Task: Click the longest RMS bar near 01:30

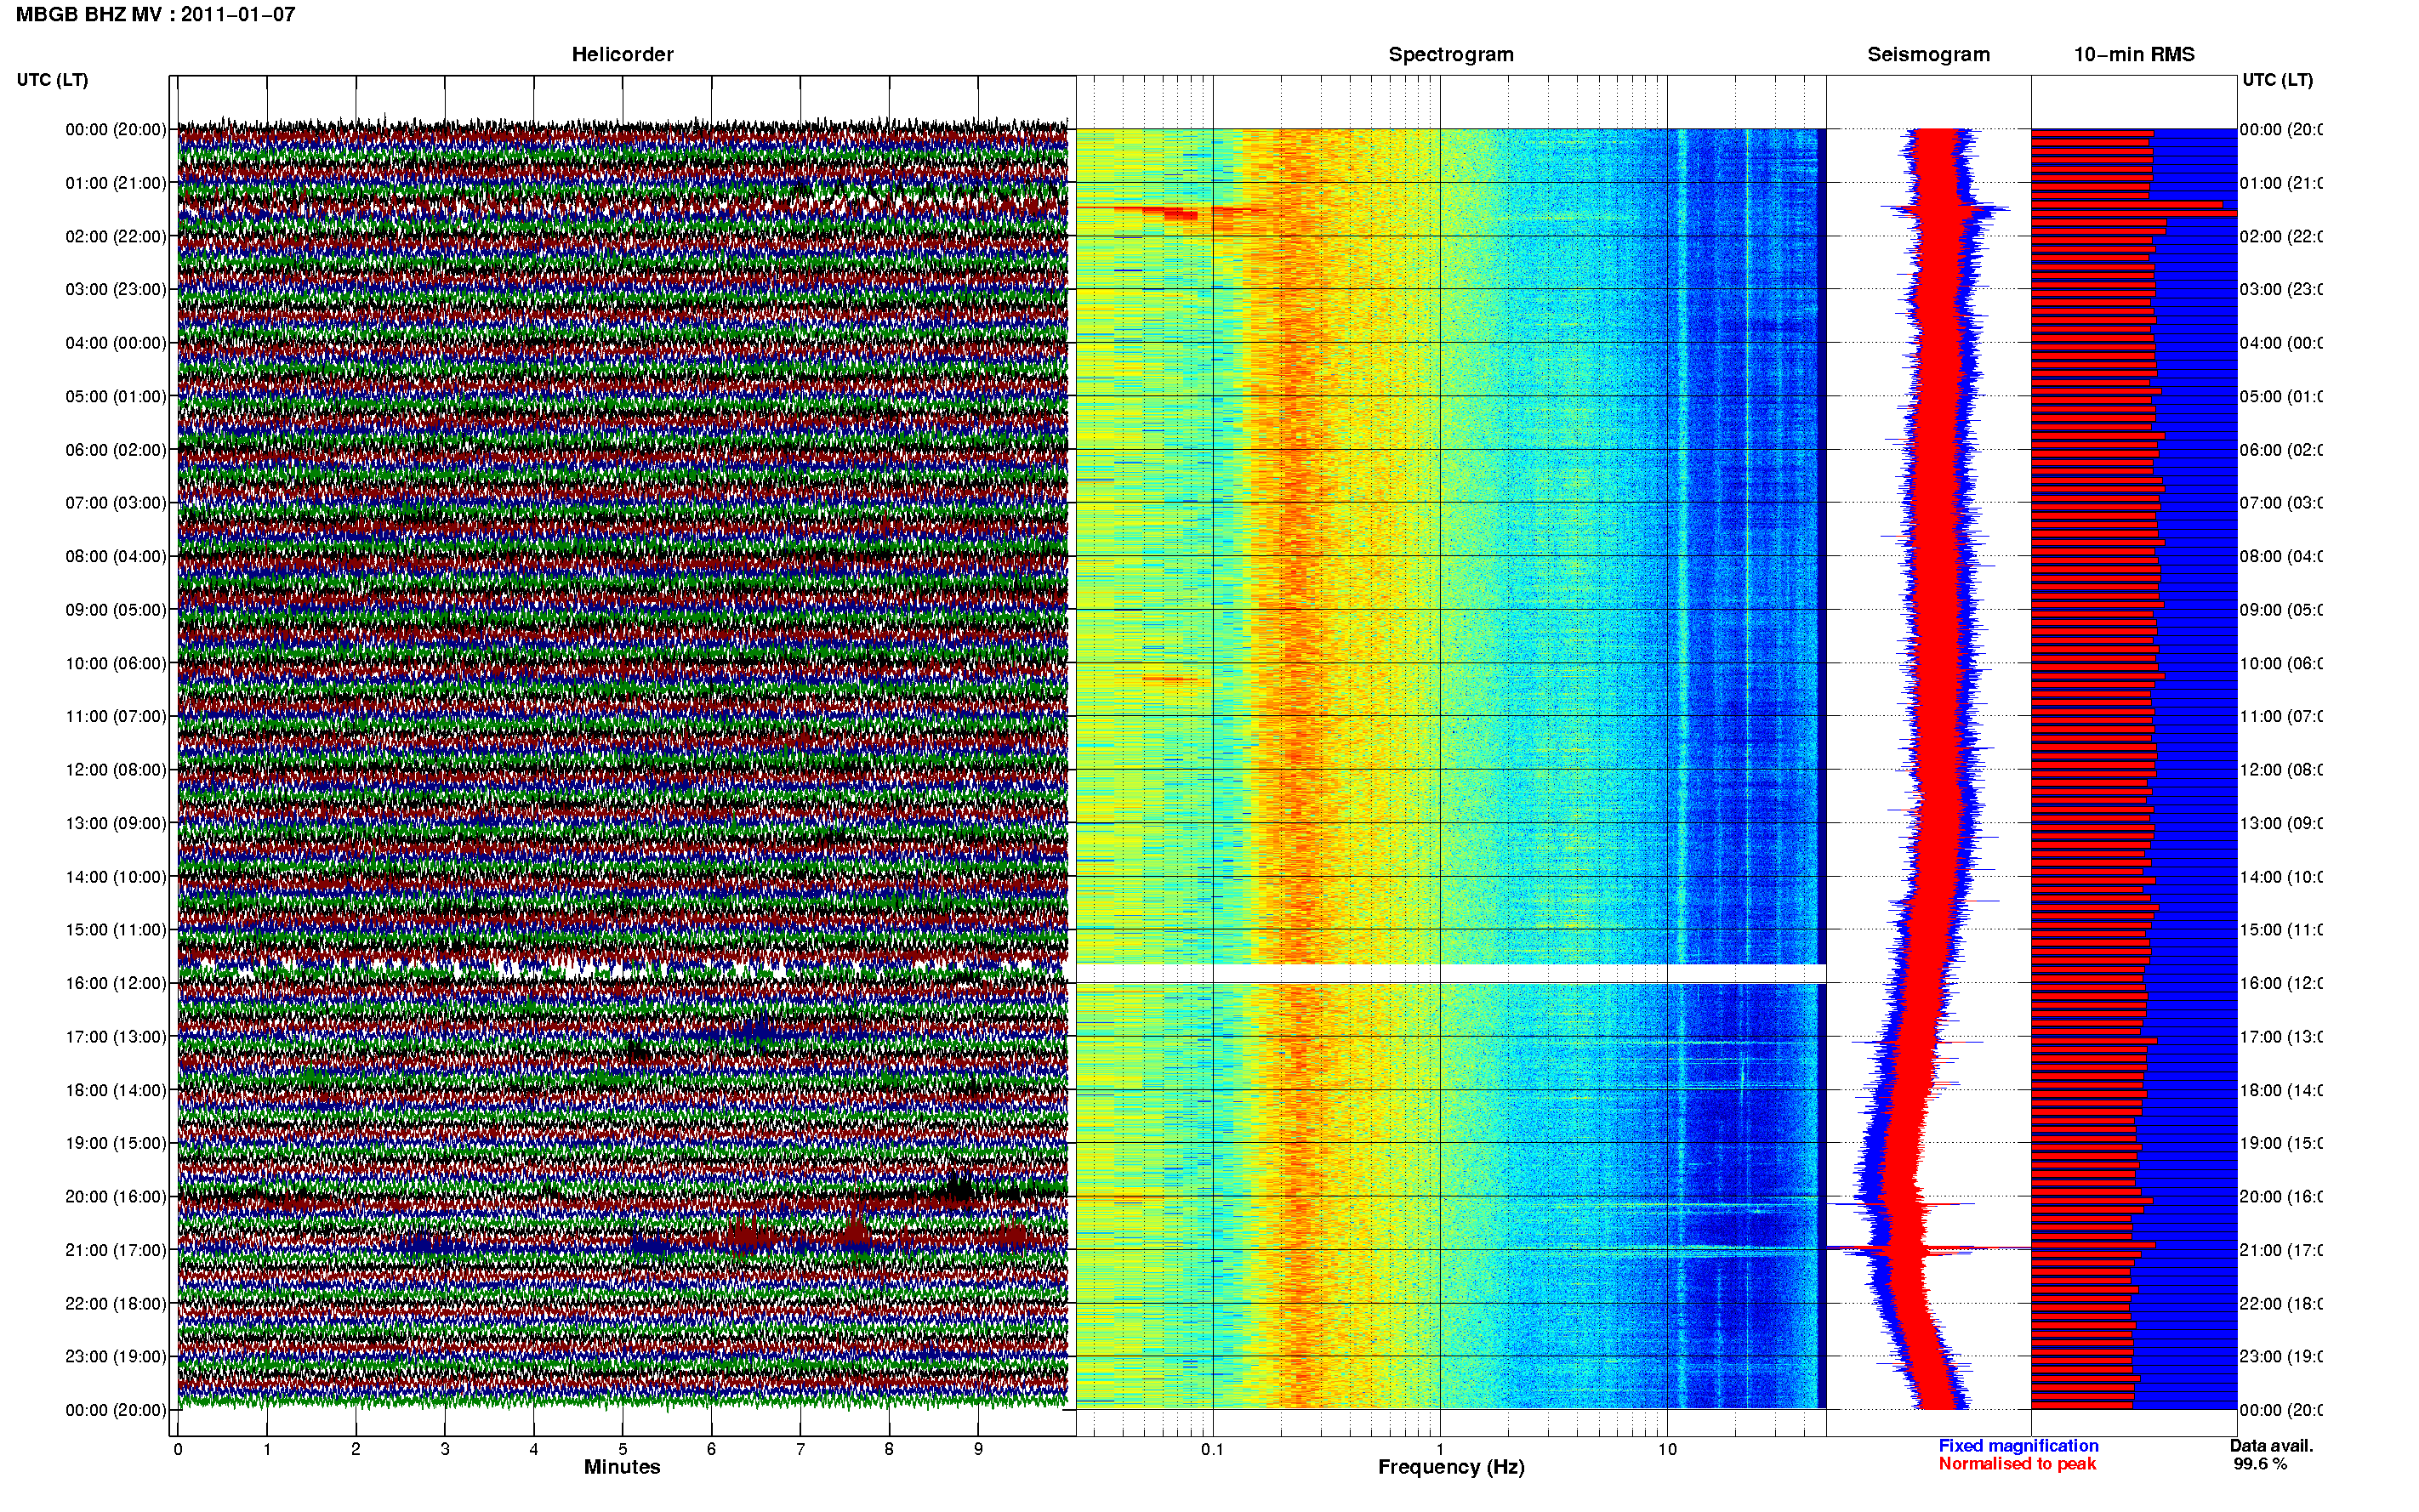Action: coord(2134,213)
